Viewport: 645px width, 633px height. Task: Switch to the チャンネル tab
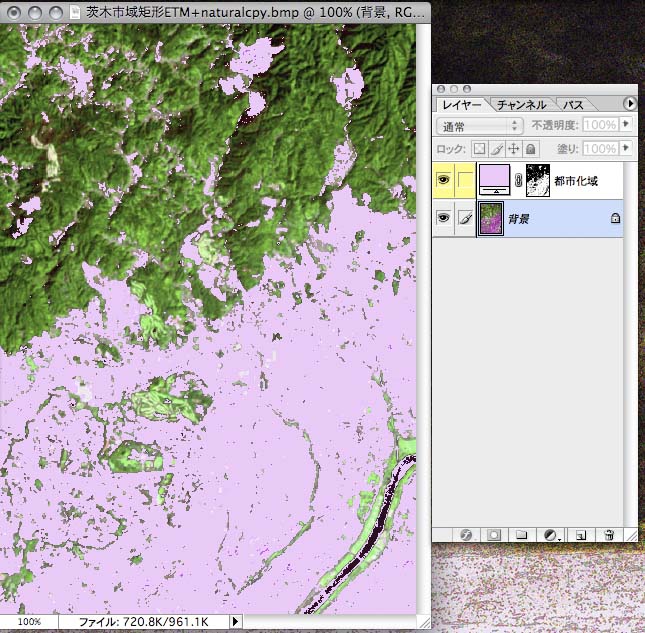coord(521,105)
